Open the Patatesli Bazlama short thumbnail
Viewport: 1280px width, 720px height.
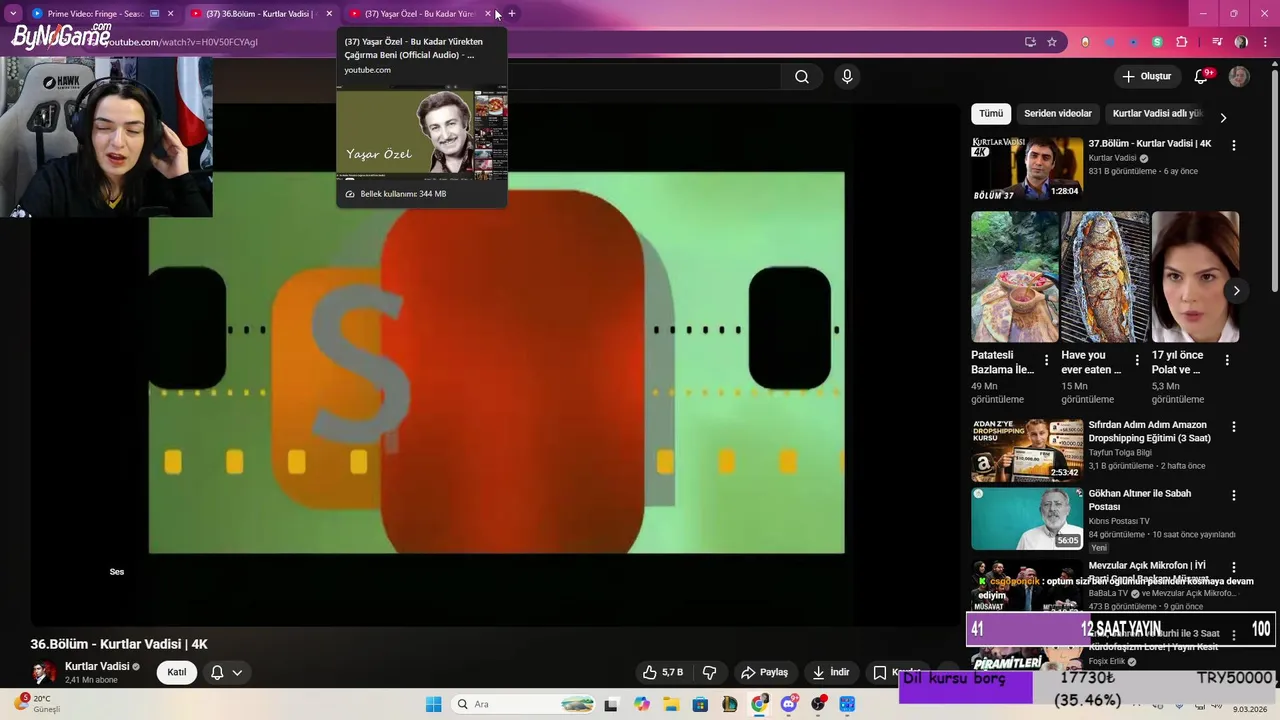click(1015, 277)
